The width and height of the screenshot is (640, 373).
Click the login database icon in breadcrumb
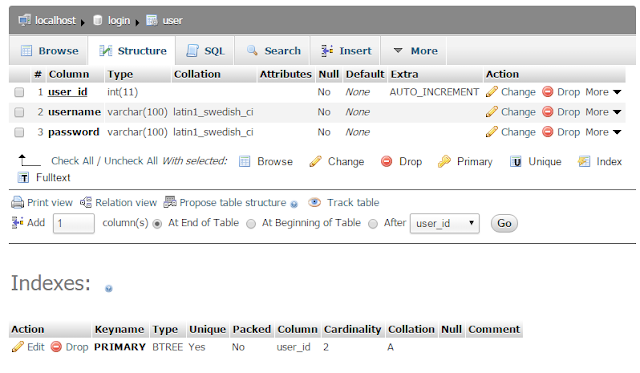click(x=98, y=20)
